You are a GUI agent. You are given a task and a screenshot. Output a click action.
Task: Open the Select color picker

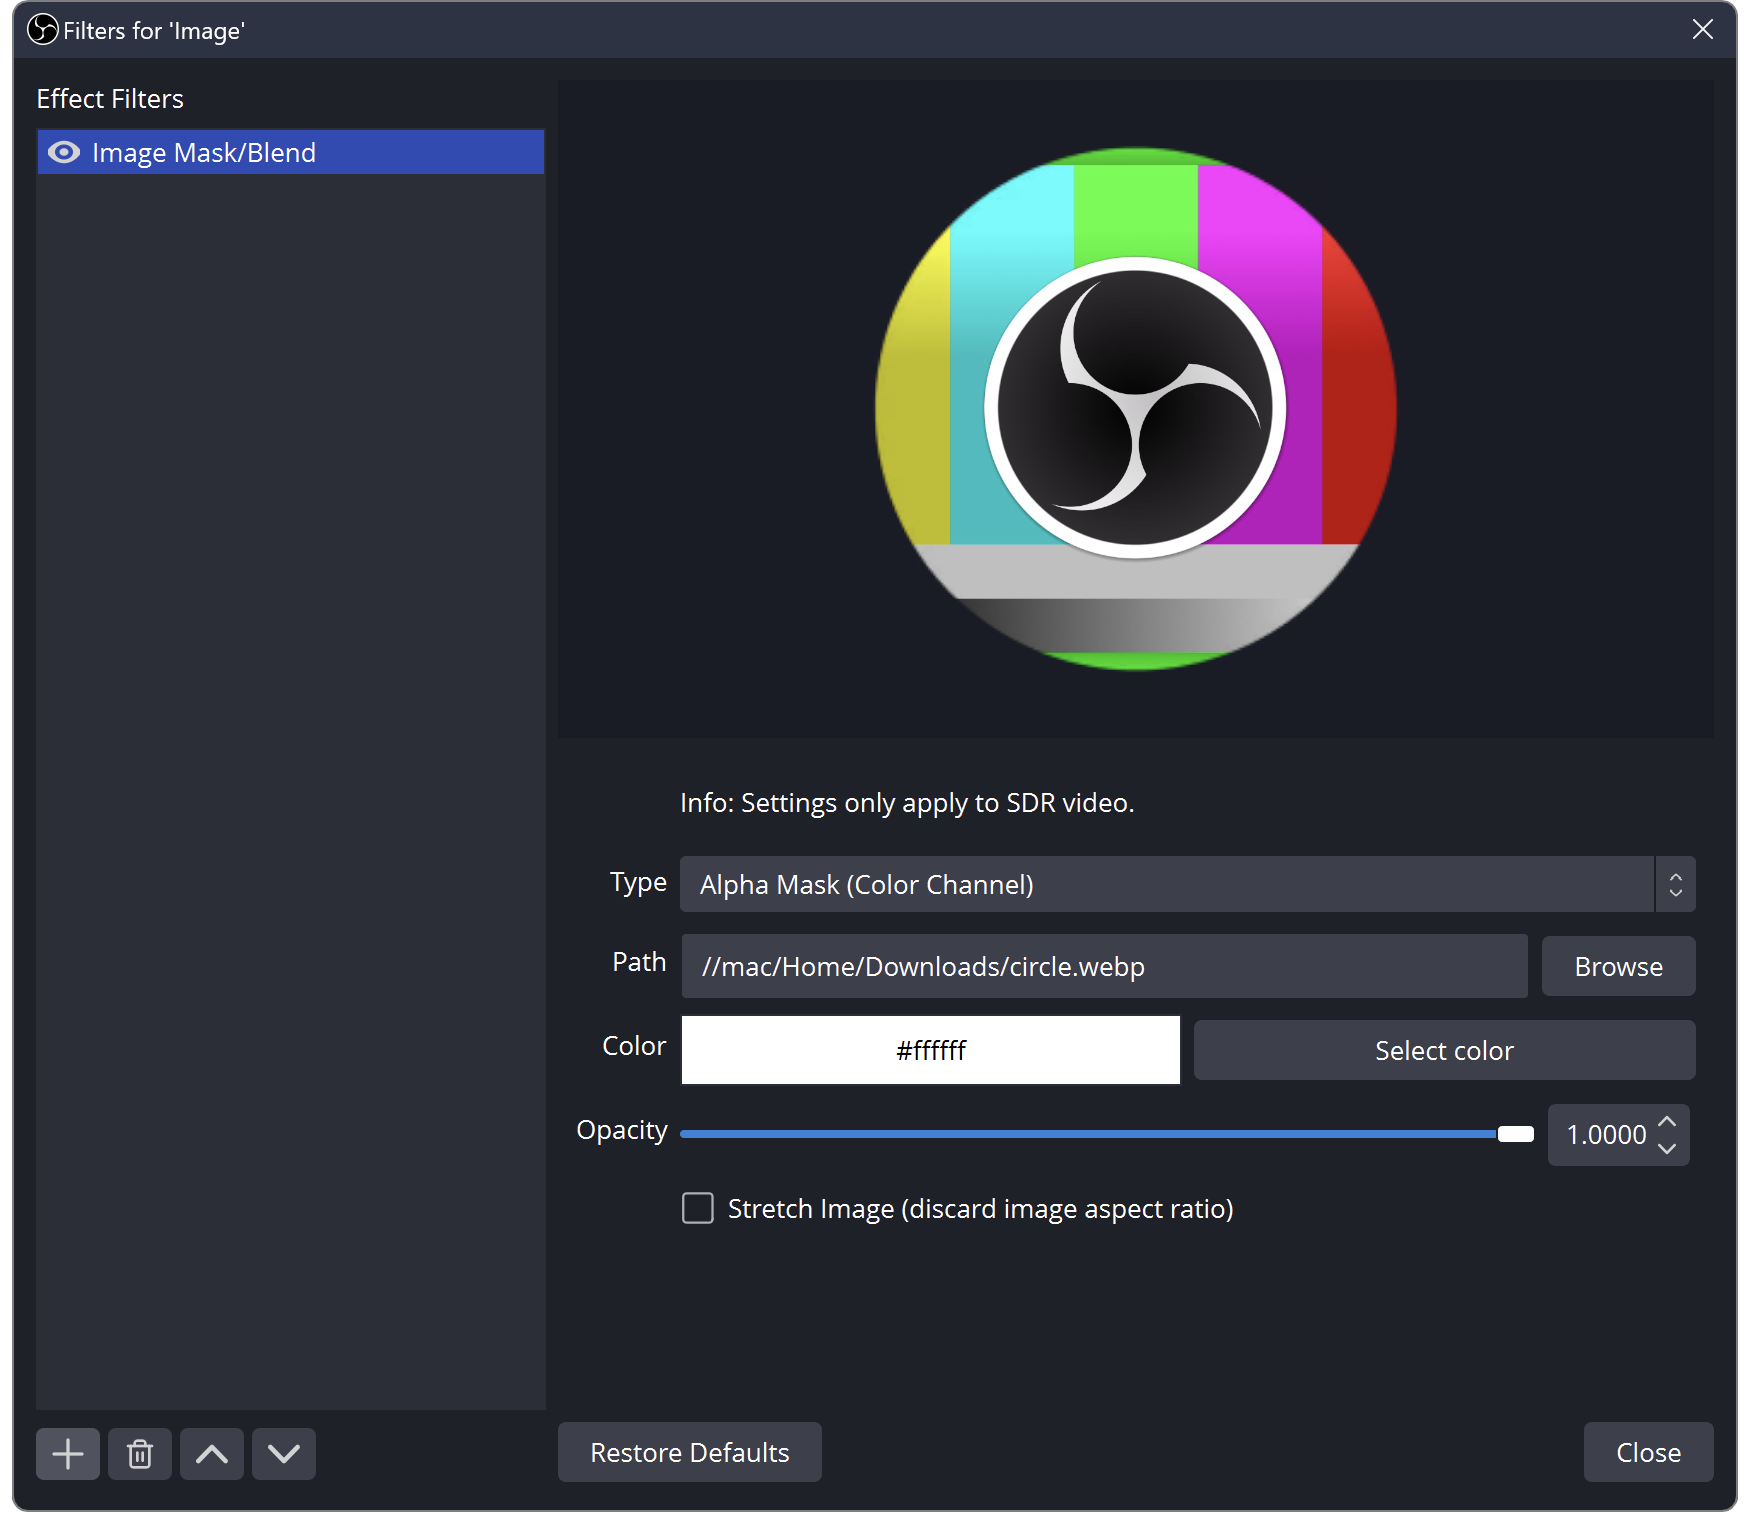coord(1443,1050)
